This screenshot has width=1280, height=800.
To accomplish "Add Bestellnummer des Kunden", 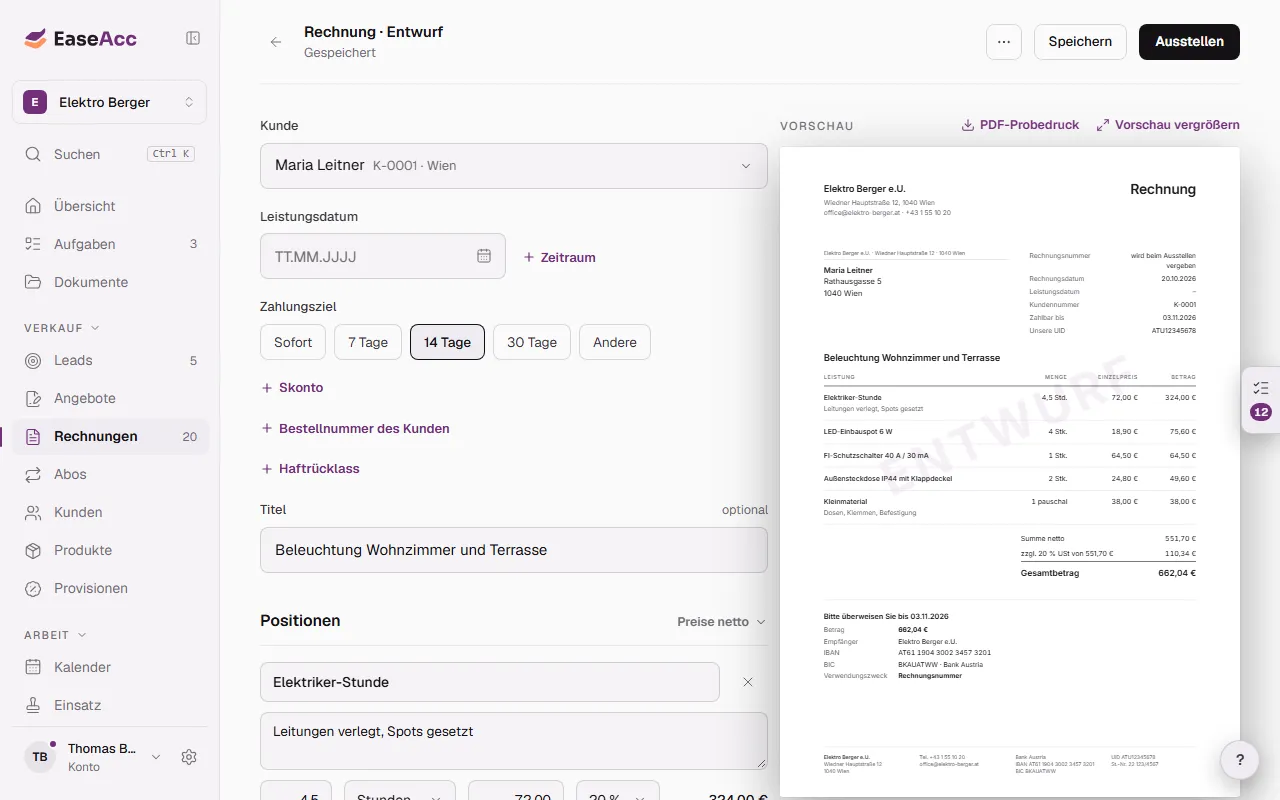I will pos(355,428).
